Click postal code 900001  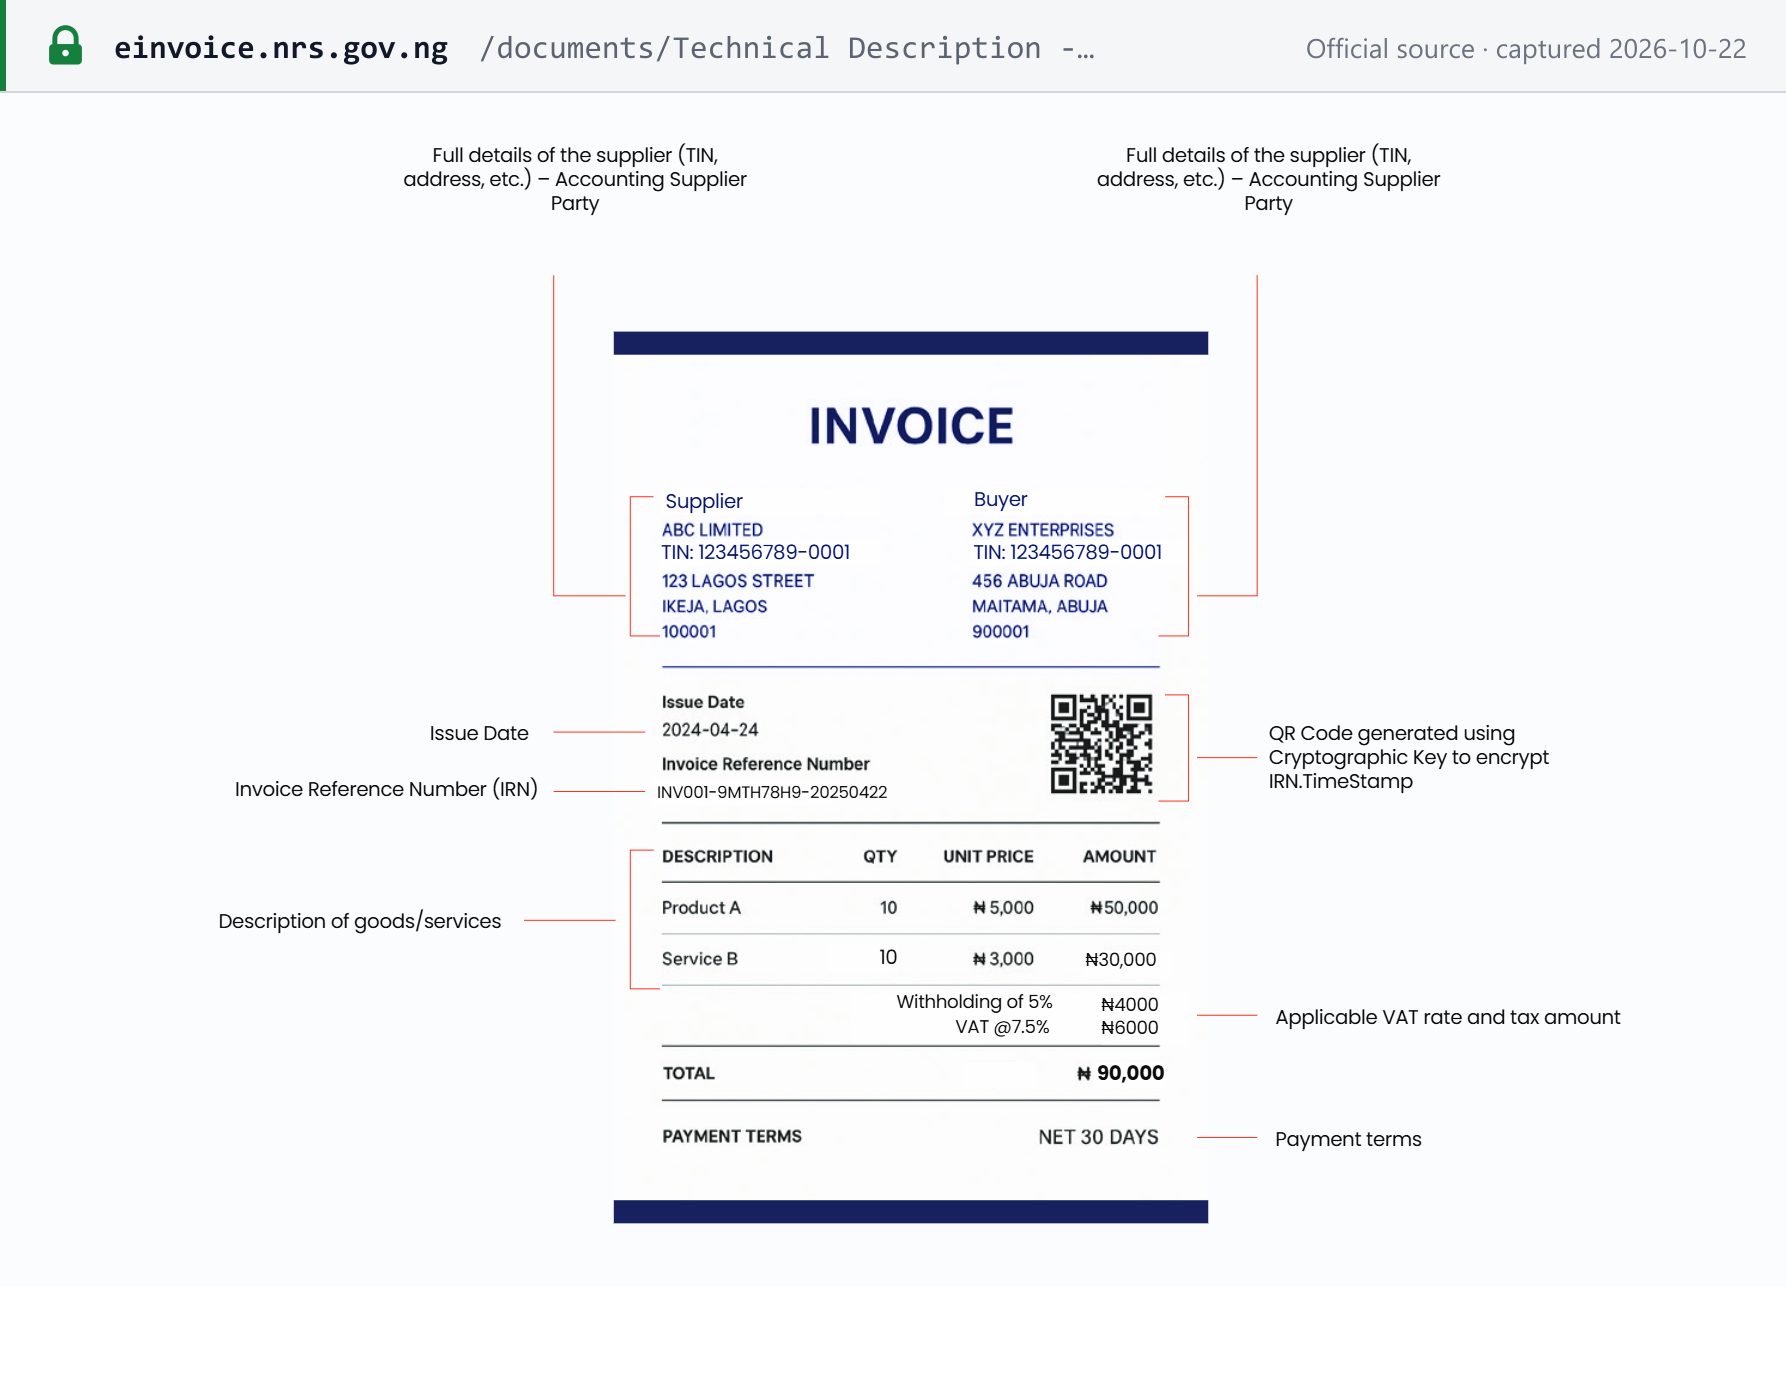pos(1000,632)
